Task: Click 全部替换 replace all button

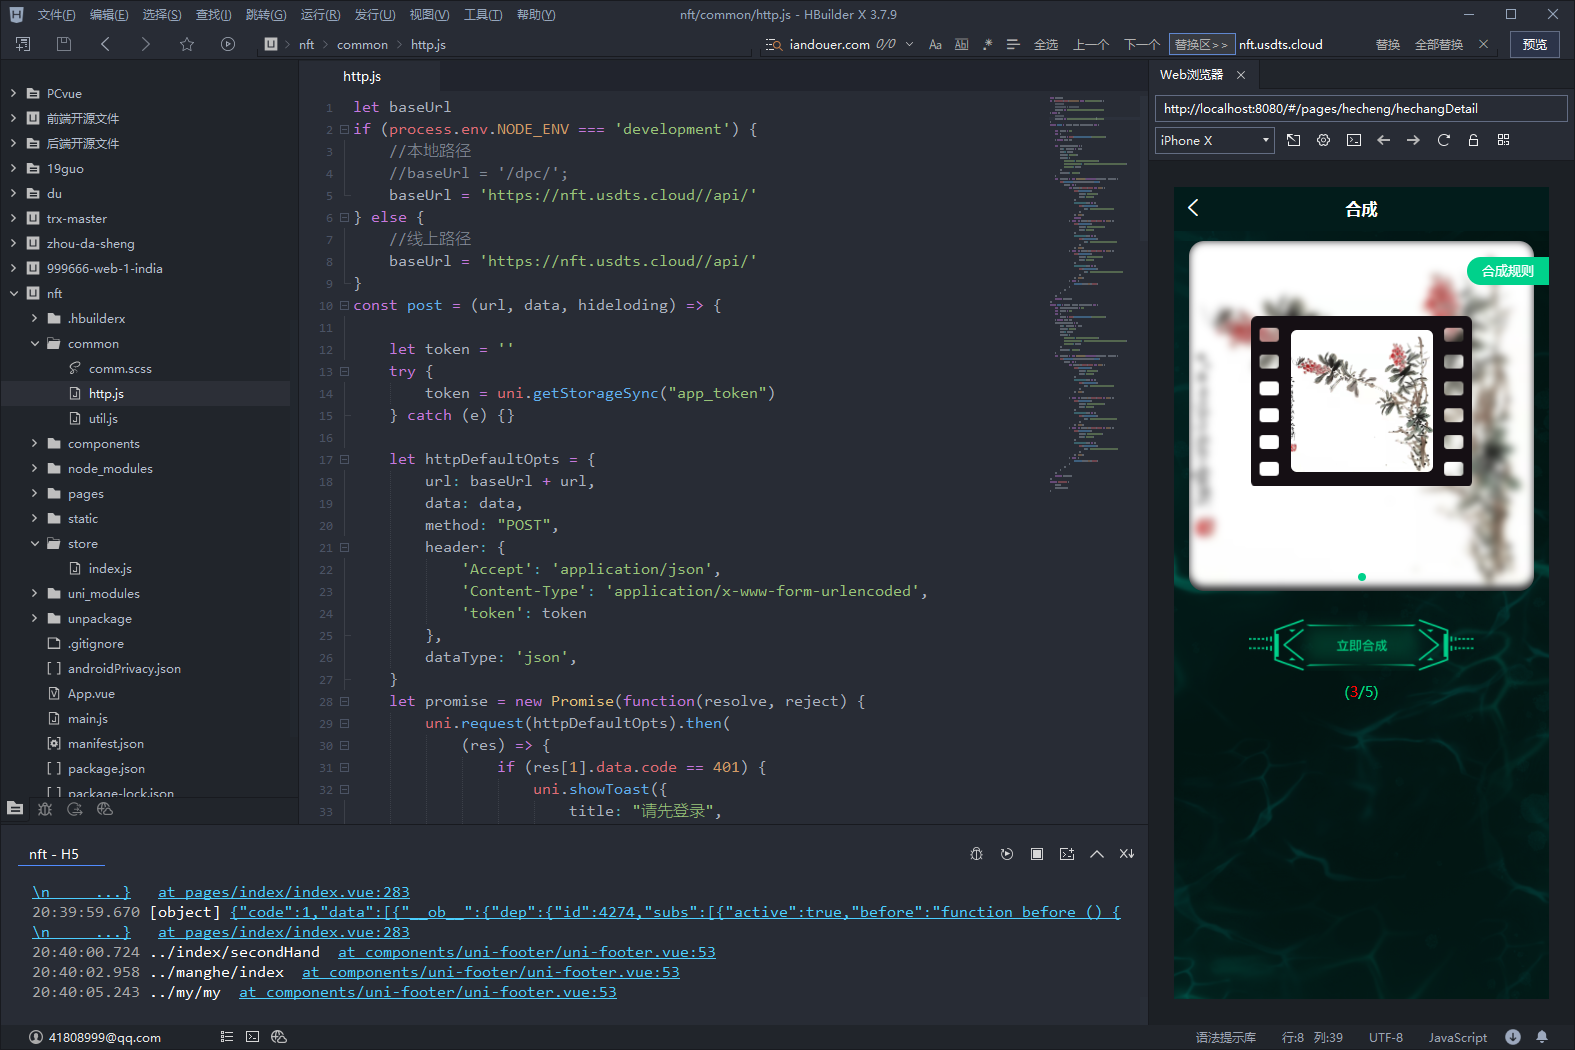Action: [1438, 44]
